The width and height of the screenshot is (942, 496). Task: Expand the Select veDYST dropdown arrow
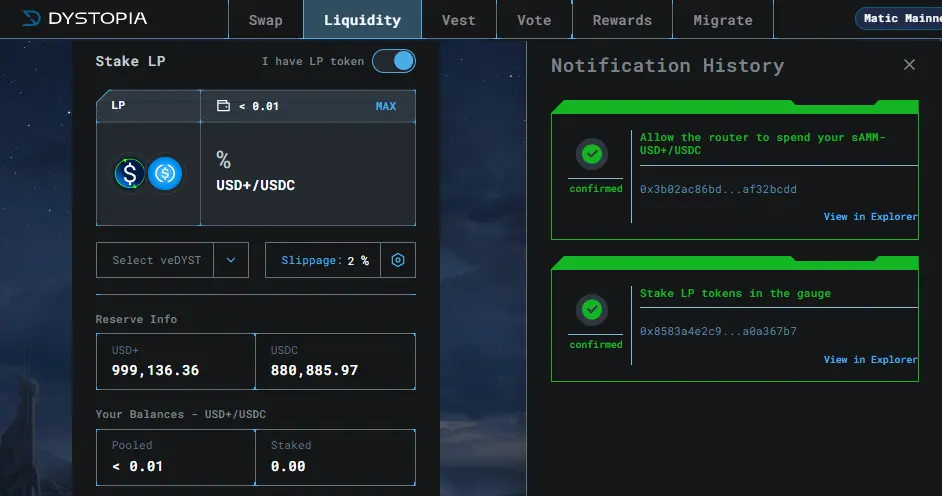[231, 260]
